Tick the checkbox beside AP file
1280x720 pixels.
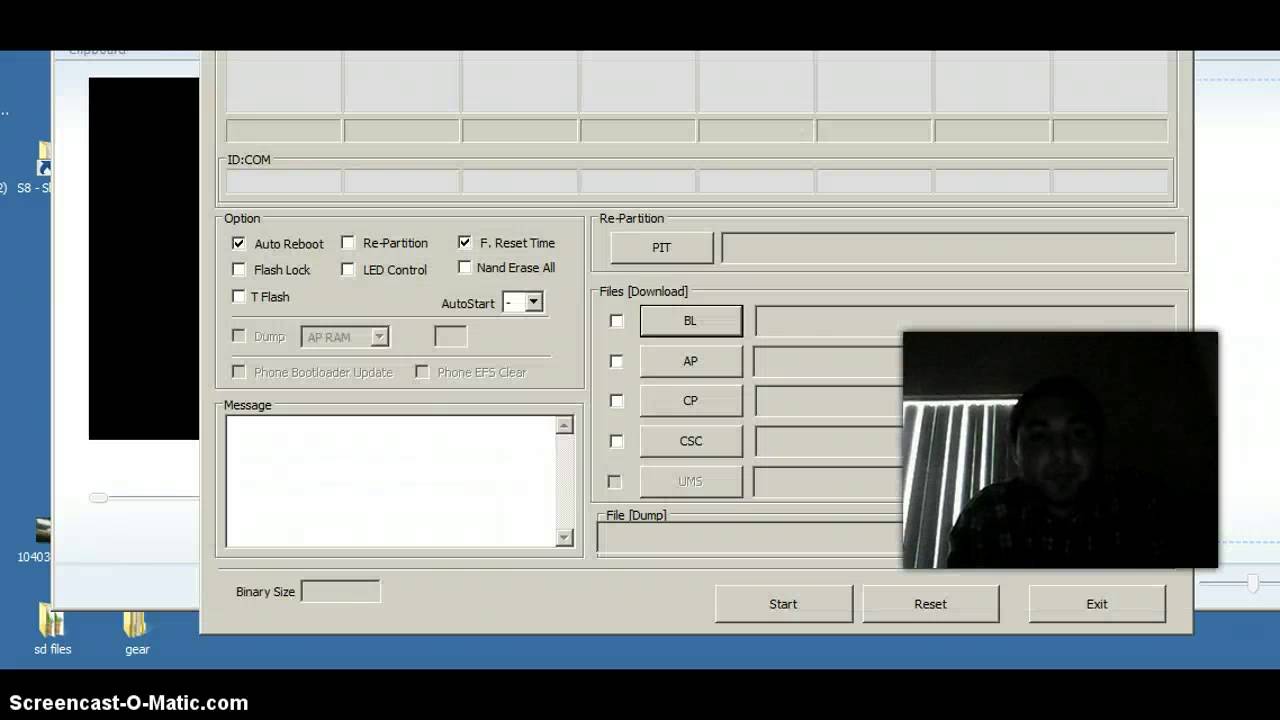tap(616, 361)
